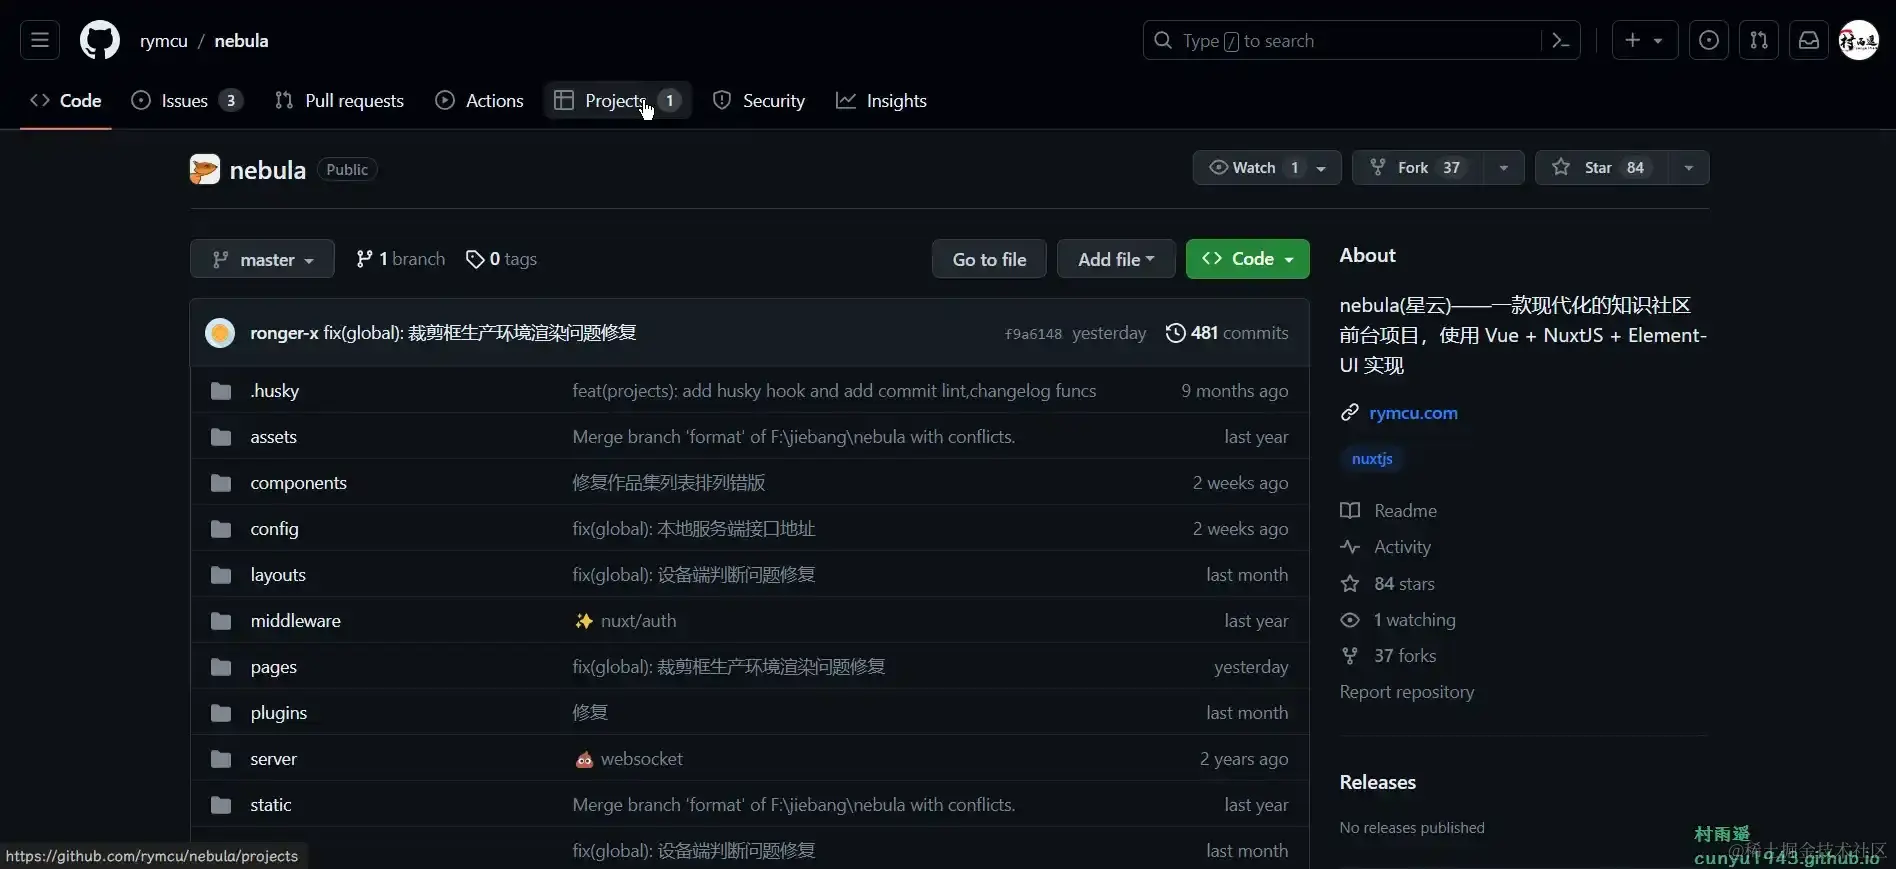
Task: Open Report repository link
Action: [x=1407, y=692]
